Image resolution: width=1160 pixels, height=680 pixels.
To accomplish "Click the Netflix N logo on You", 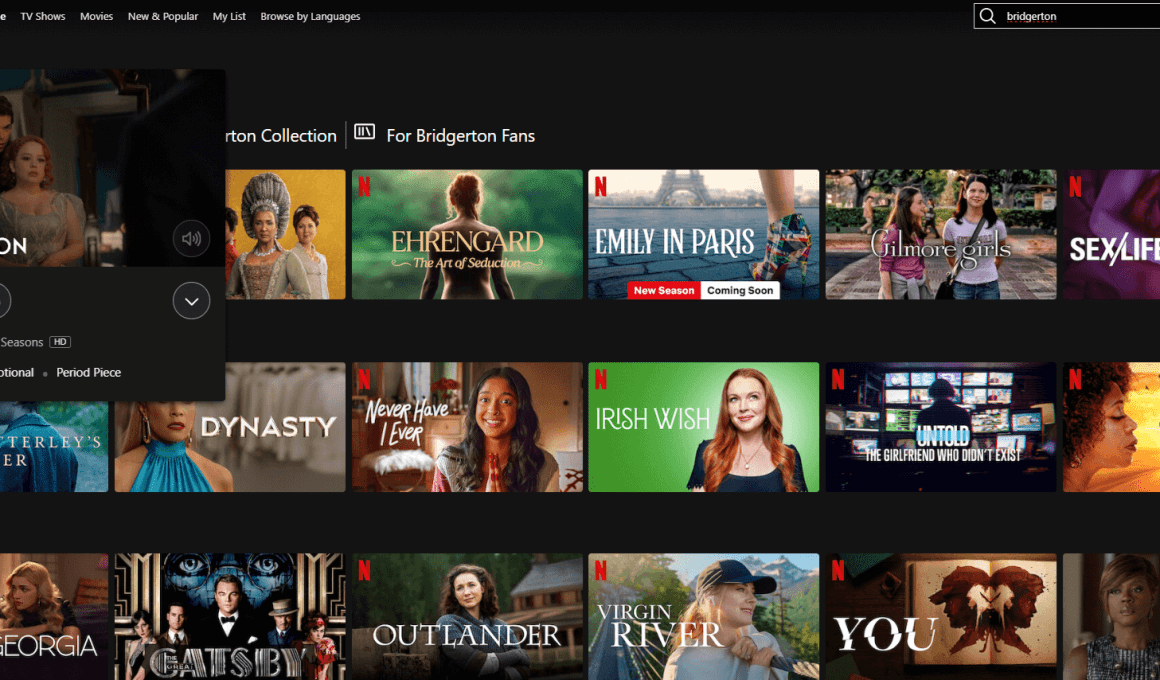I will click(837, 570).
